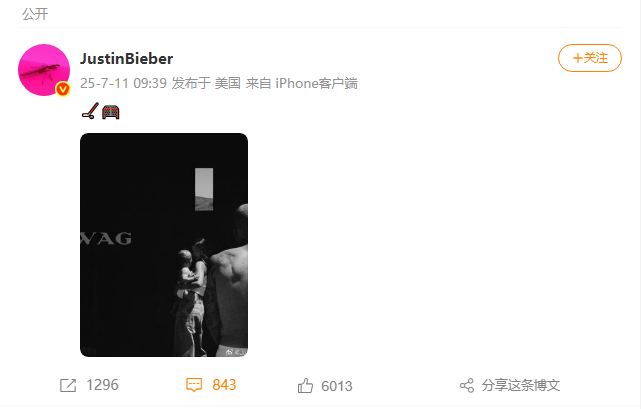
Task: Follow the account with +关注 button
Action: [x=589, y=58]
